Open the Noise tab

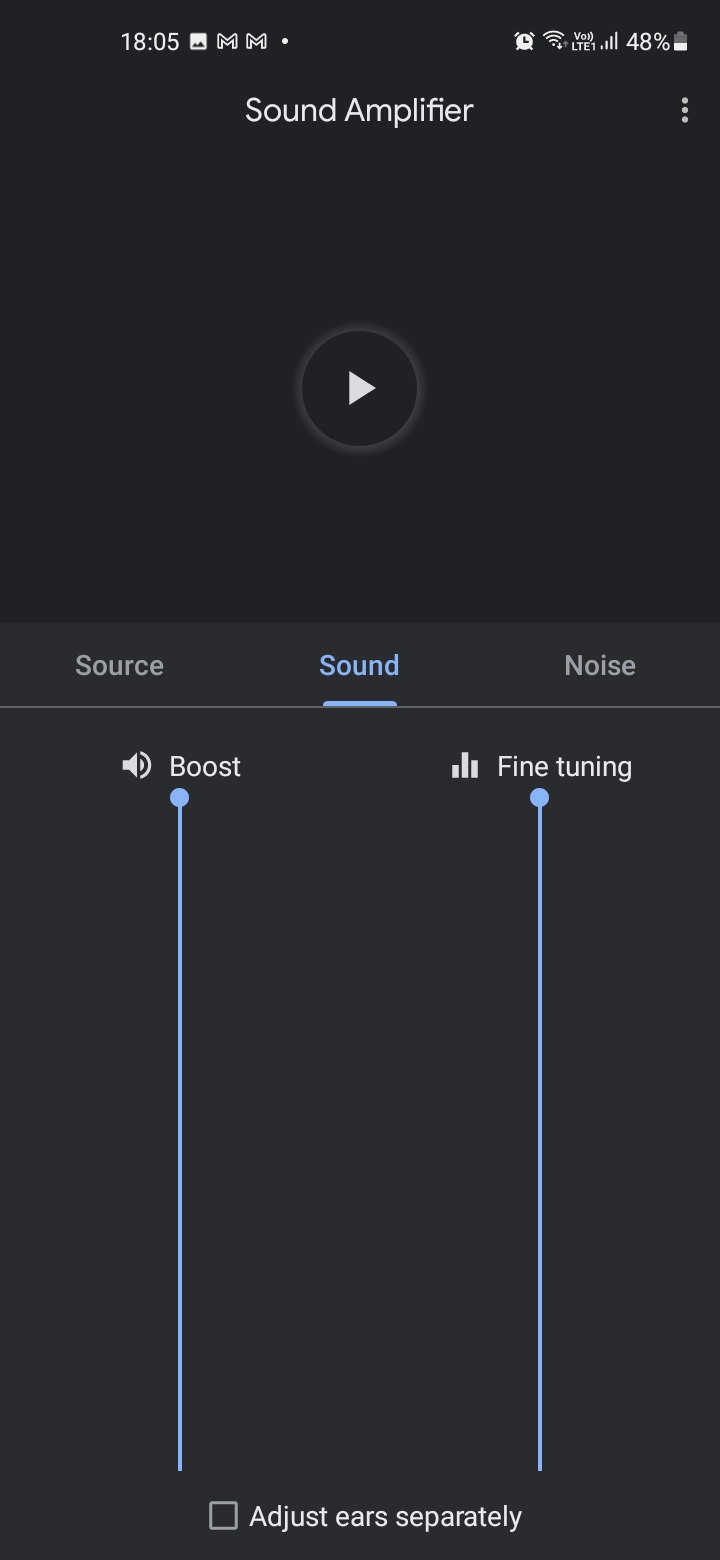(x=600, y=665)
